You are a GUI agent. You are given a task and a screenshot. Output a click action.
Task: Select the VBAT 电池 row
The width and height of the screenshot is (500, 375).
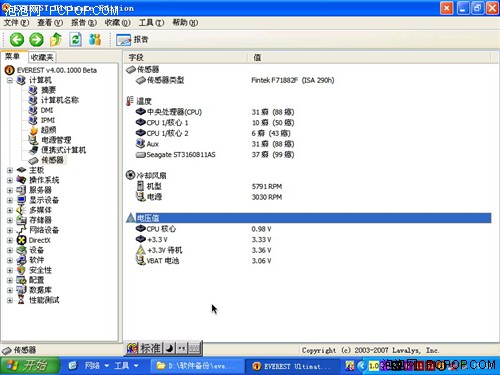[308, 261]
